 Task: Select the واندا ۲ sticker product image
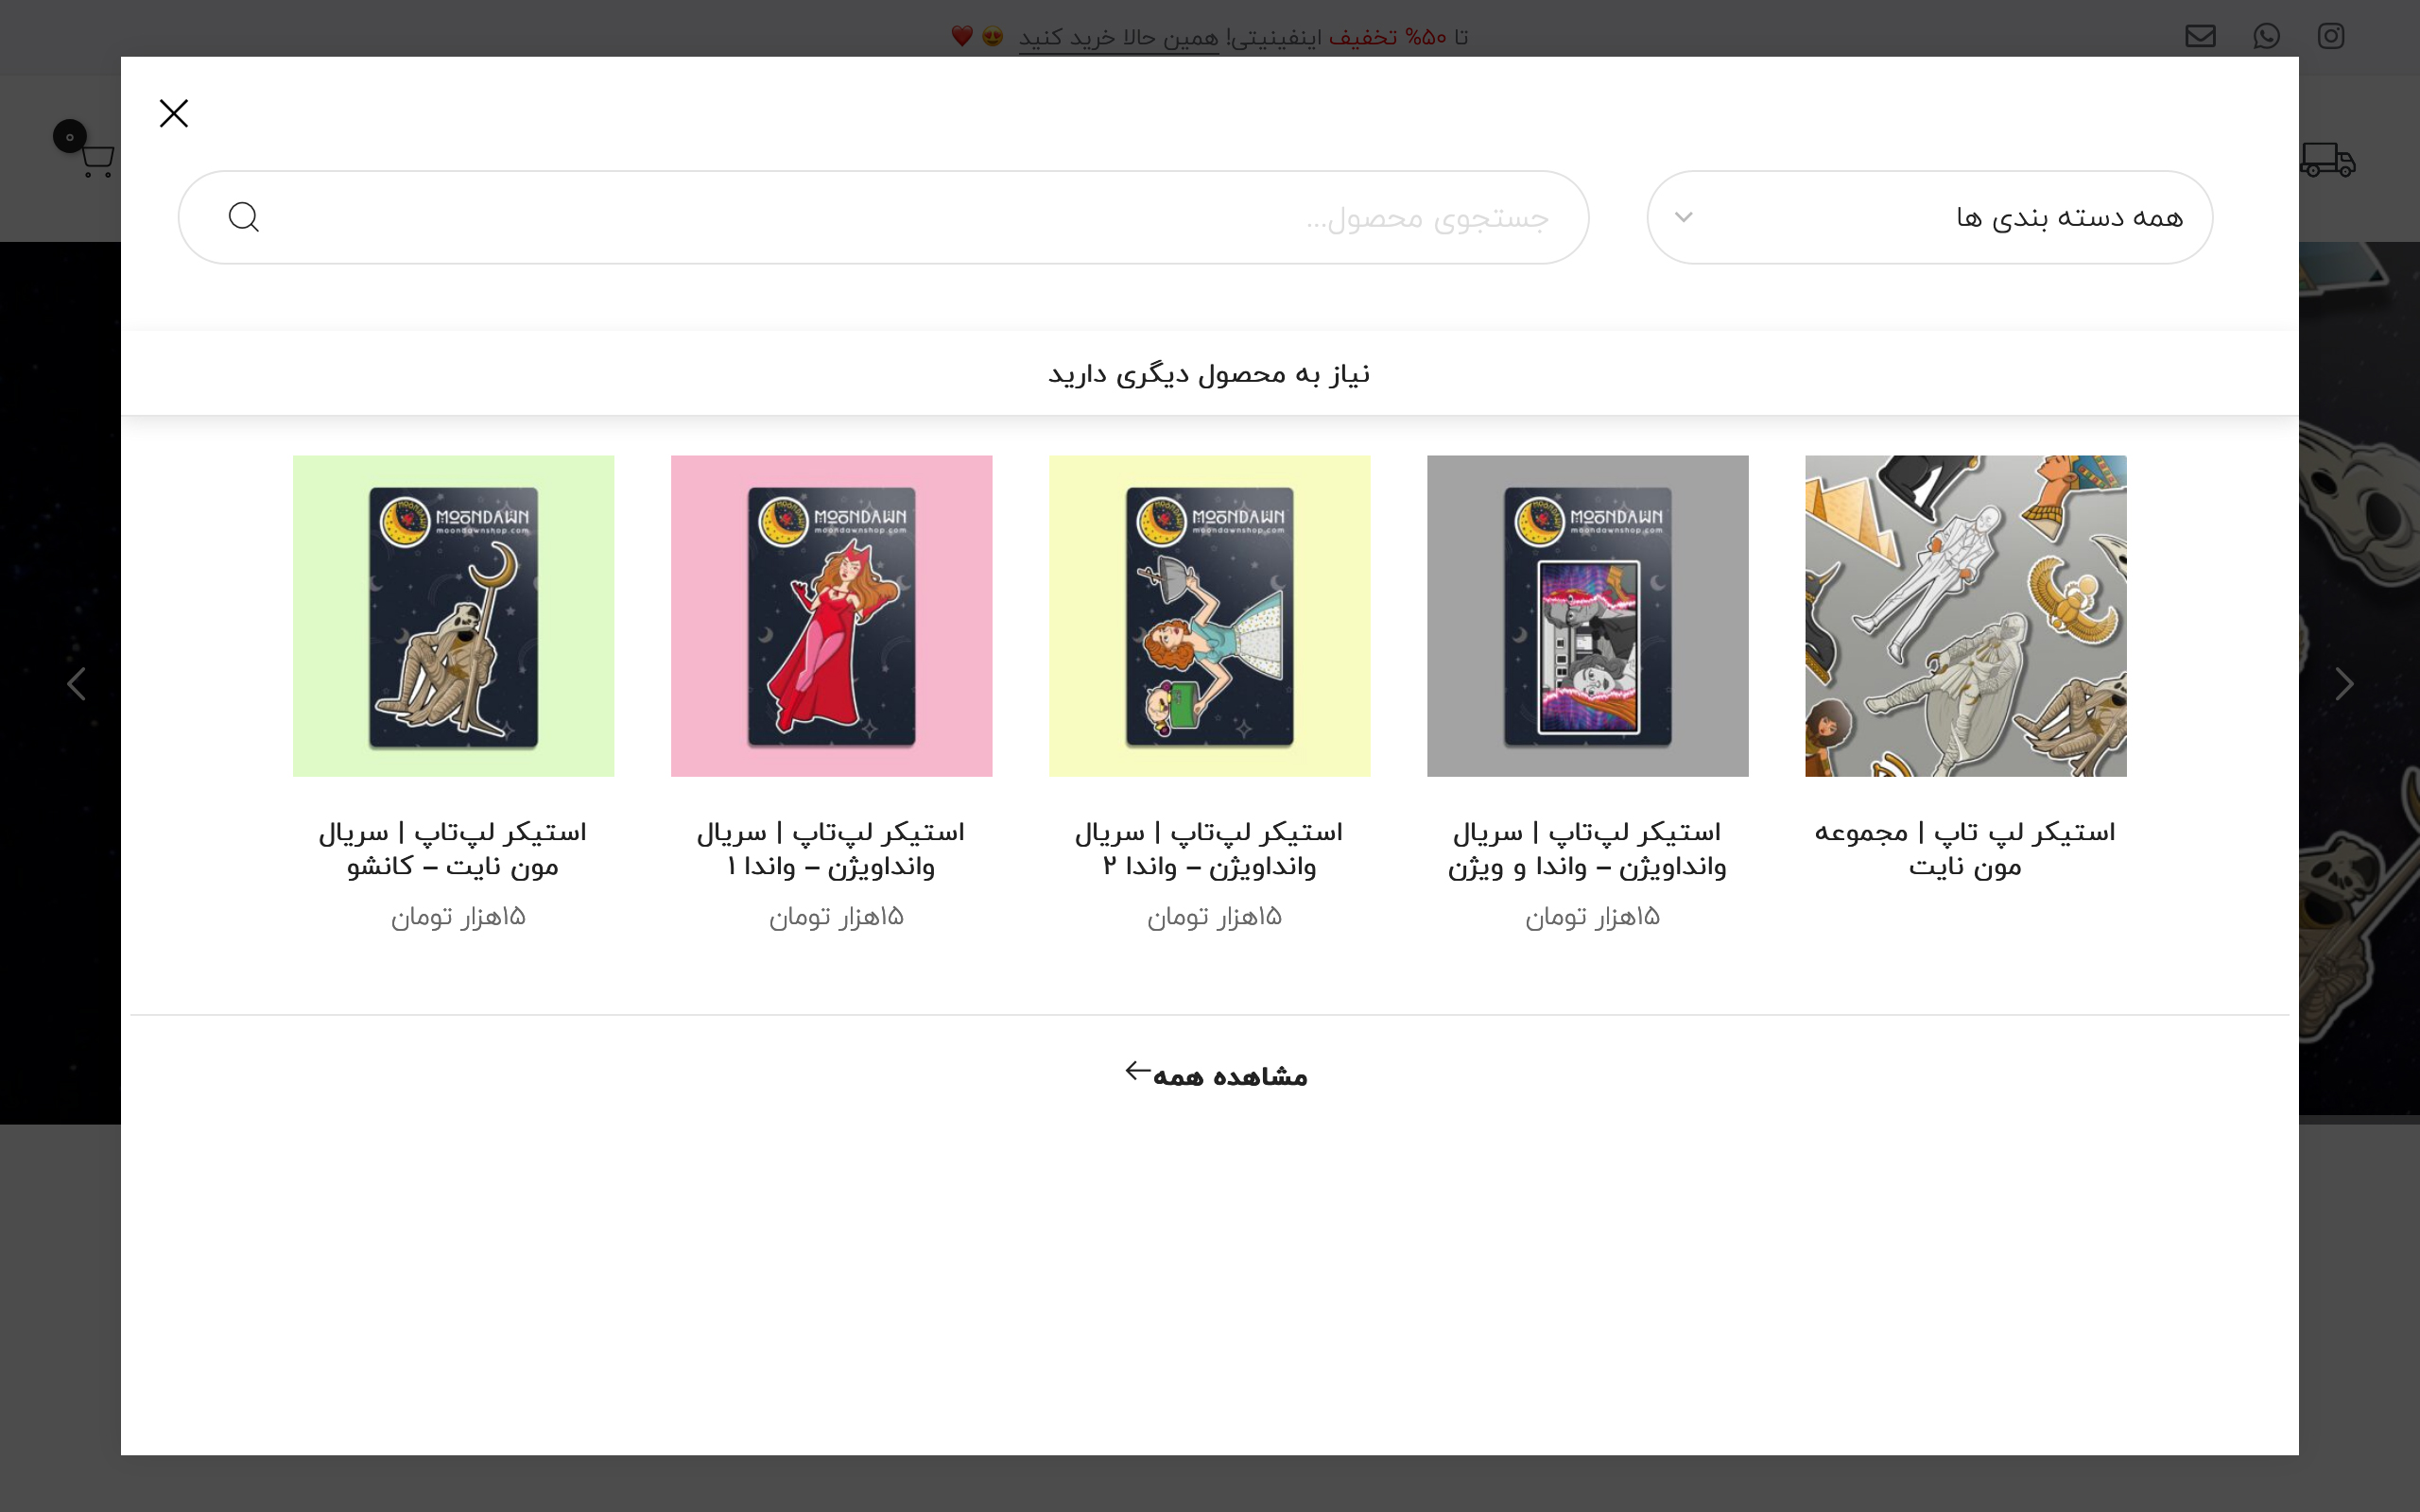[1209, 616]
